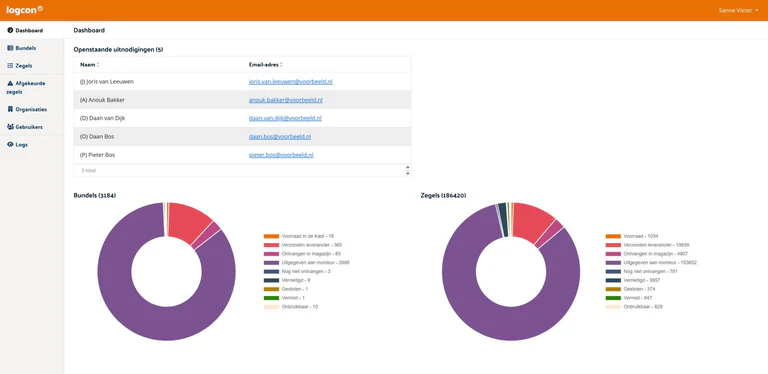
Task: Click email anouk.bakker@voorbeeld.nl
Action: click(x=286, y=100)
